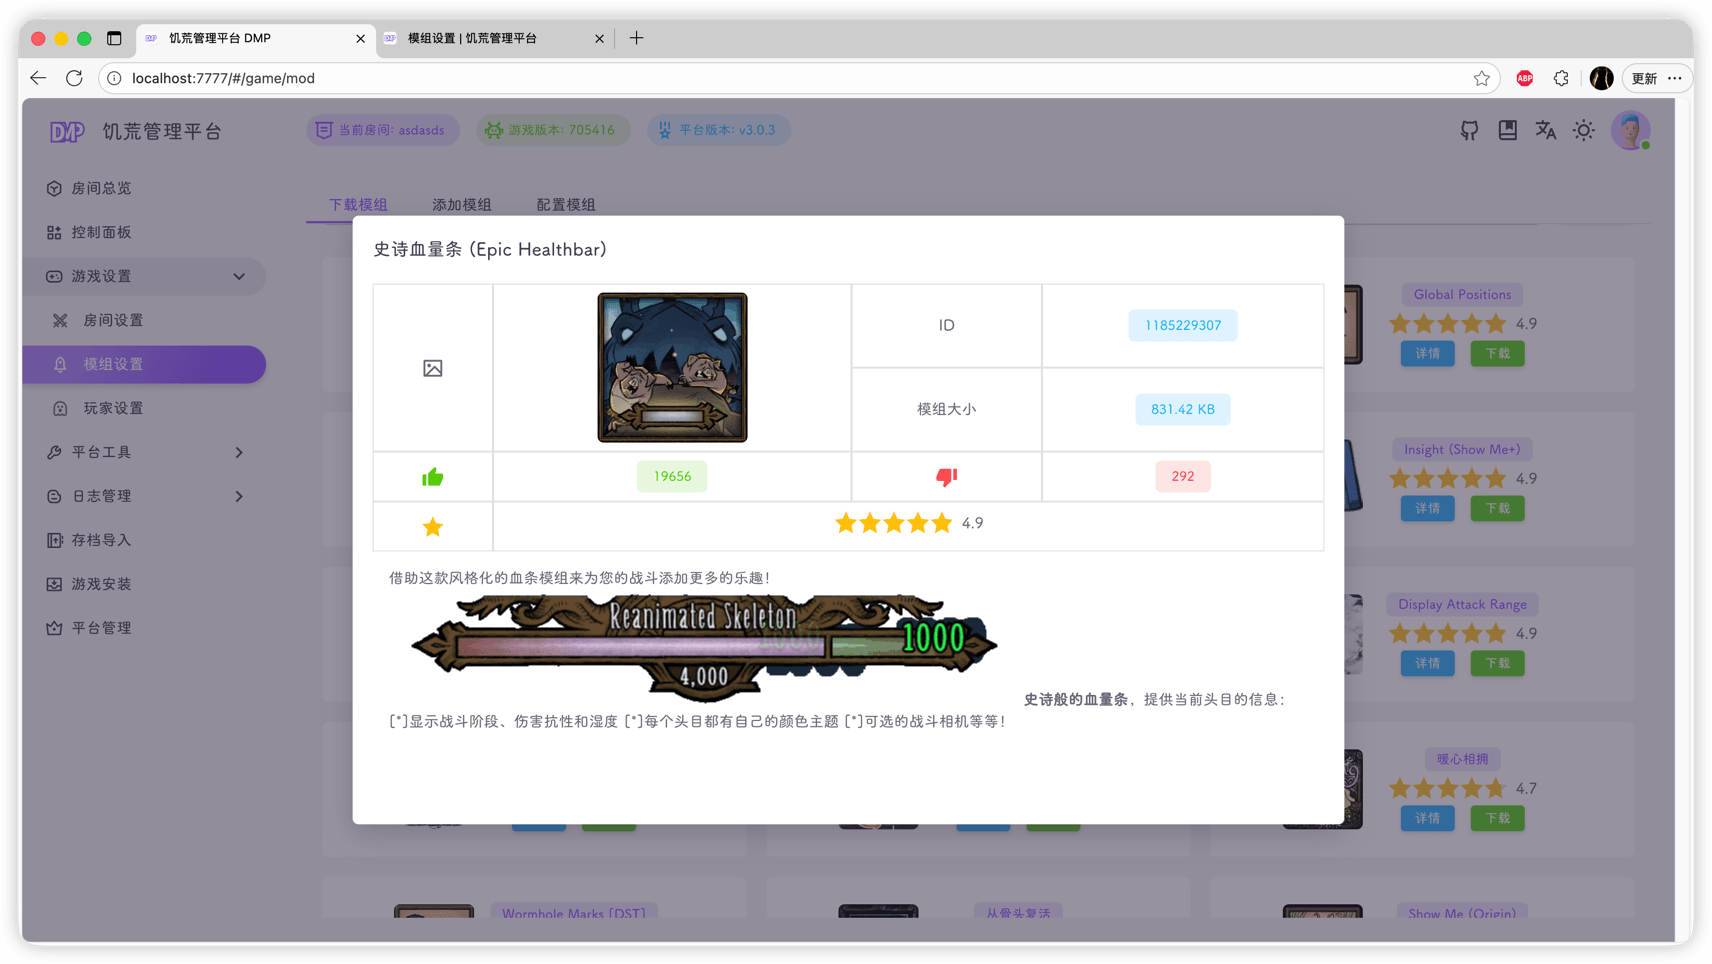Image resolution: width=1712 pixels, height=964 pixels.
Task: Toggle dark mode with the sun icon
Action: 1583,130
